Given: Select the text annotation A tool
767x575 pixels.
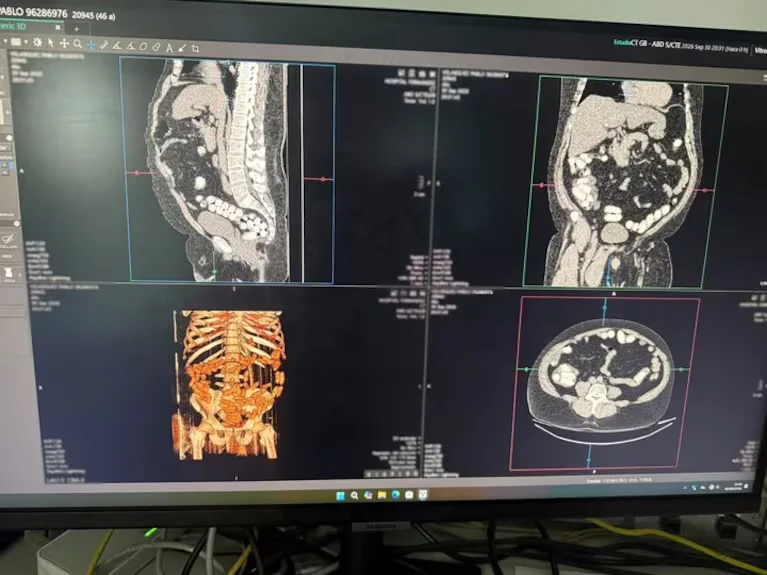Looking at the screenshot, I should click(169, 47).
